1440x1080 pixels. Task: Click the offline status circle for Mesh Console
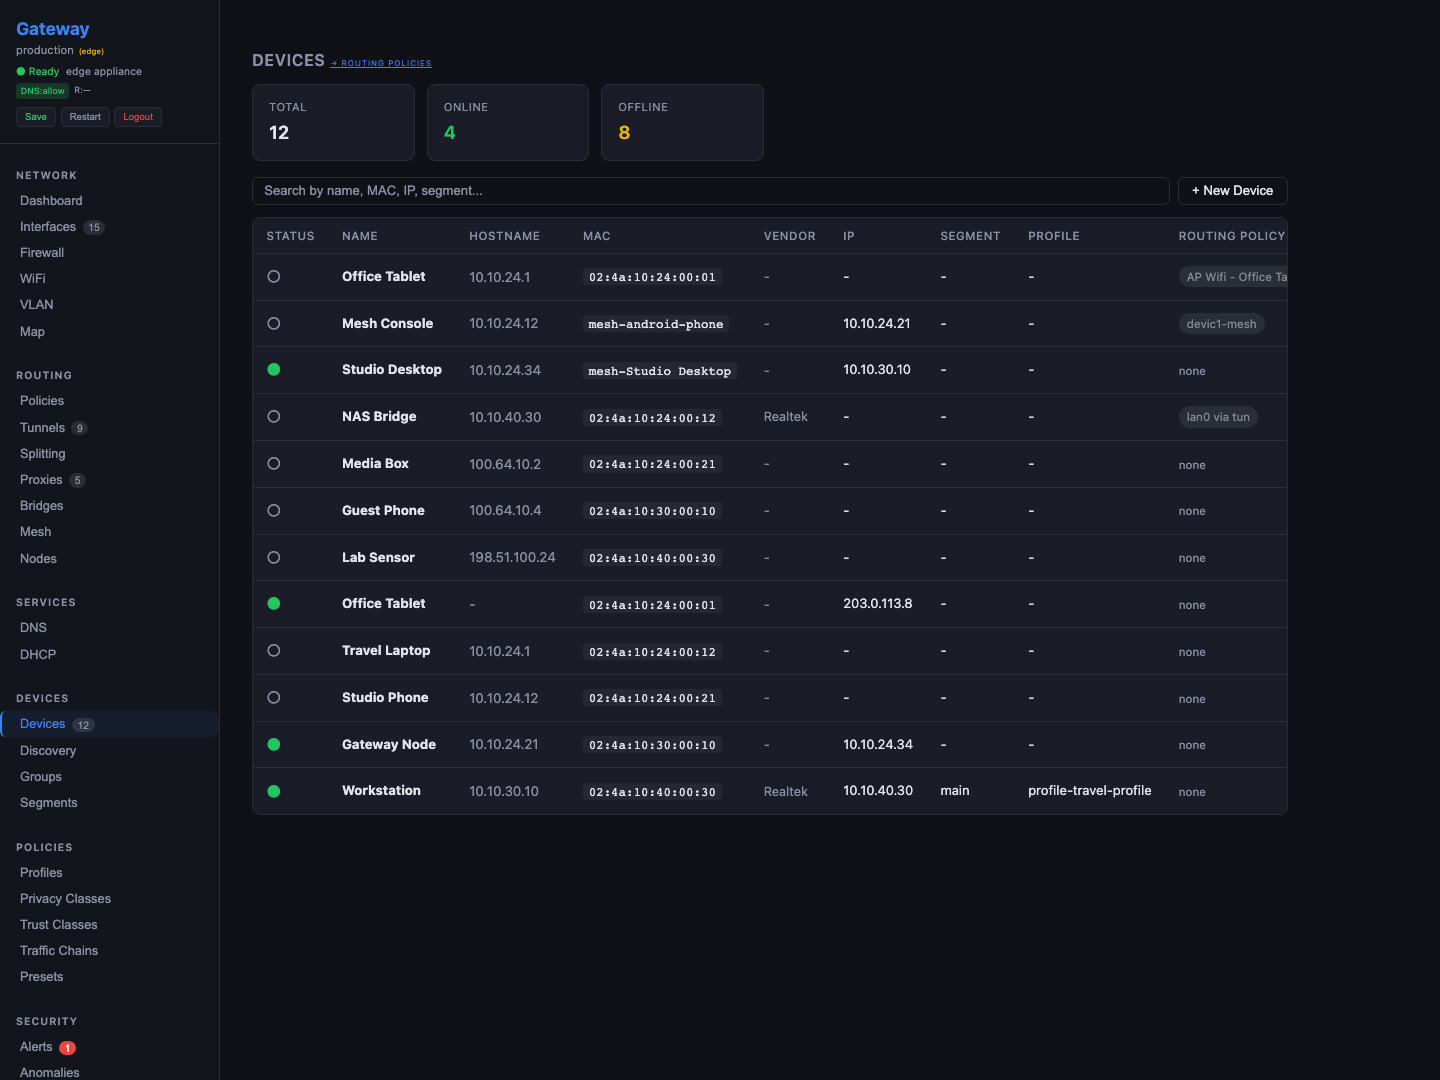click(274, 324)
